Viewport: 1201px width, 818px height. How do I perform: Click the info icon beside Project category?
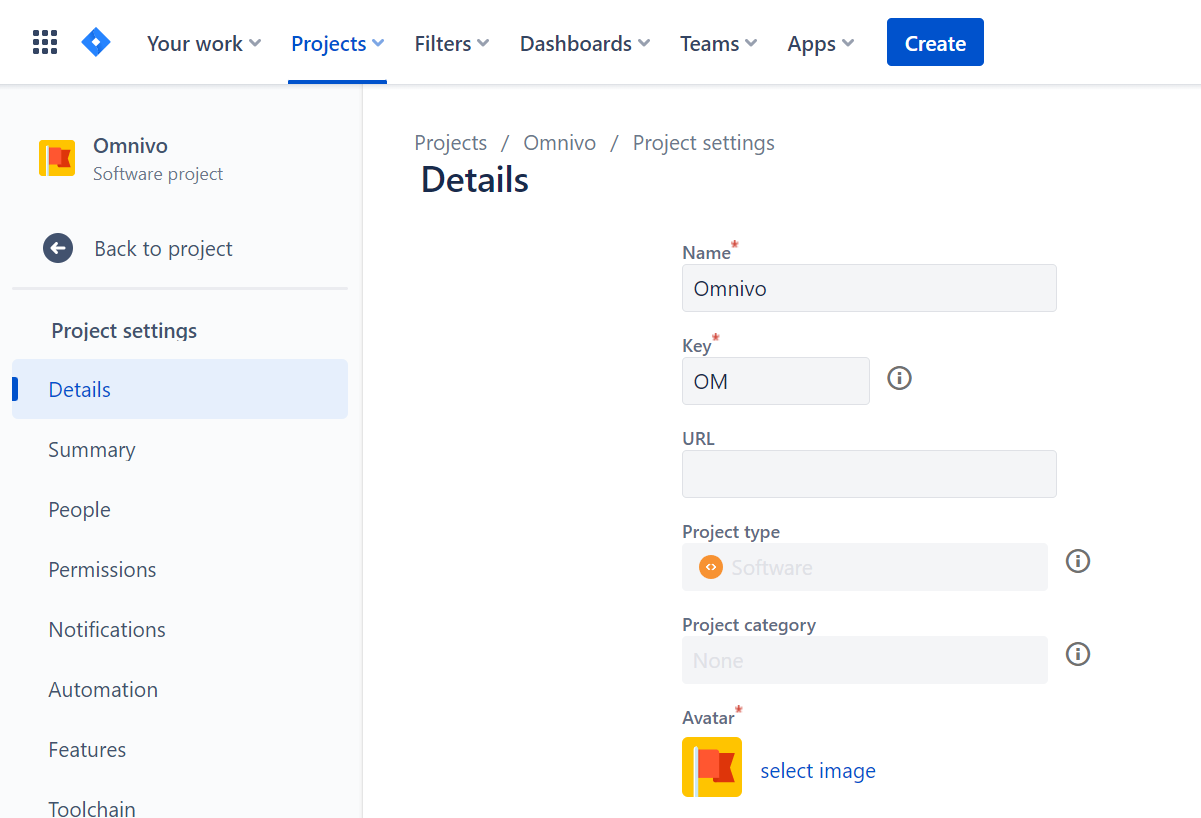click(x=1077, y=654)
